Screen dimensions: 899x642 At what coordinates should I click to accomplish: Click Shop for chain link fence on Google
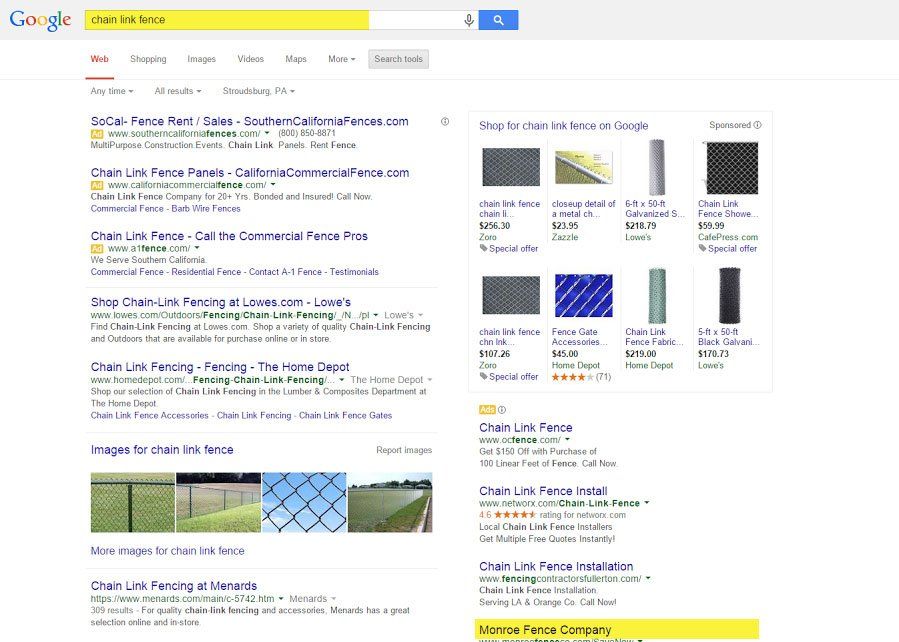click(564, 126)
